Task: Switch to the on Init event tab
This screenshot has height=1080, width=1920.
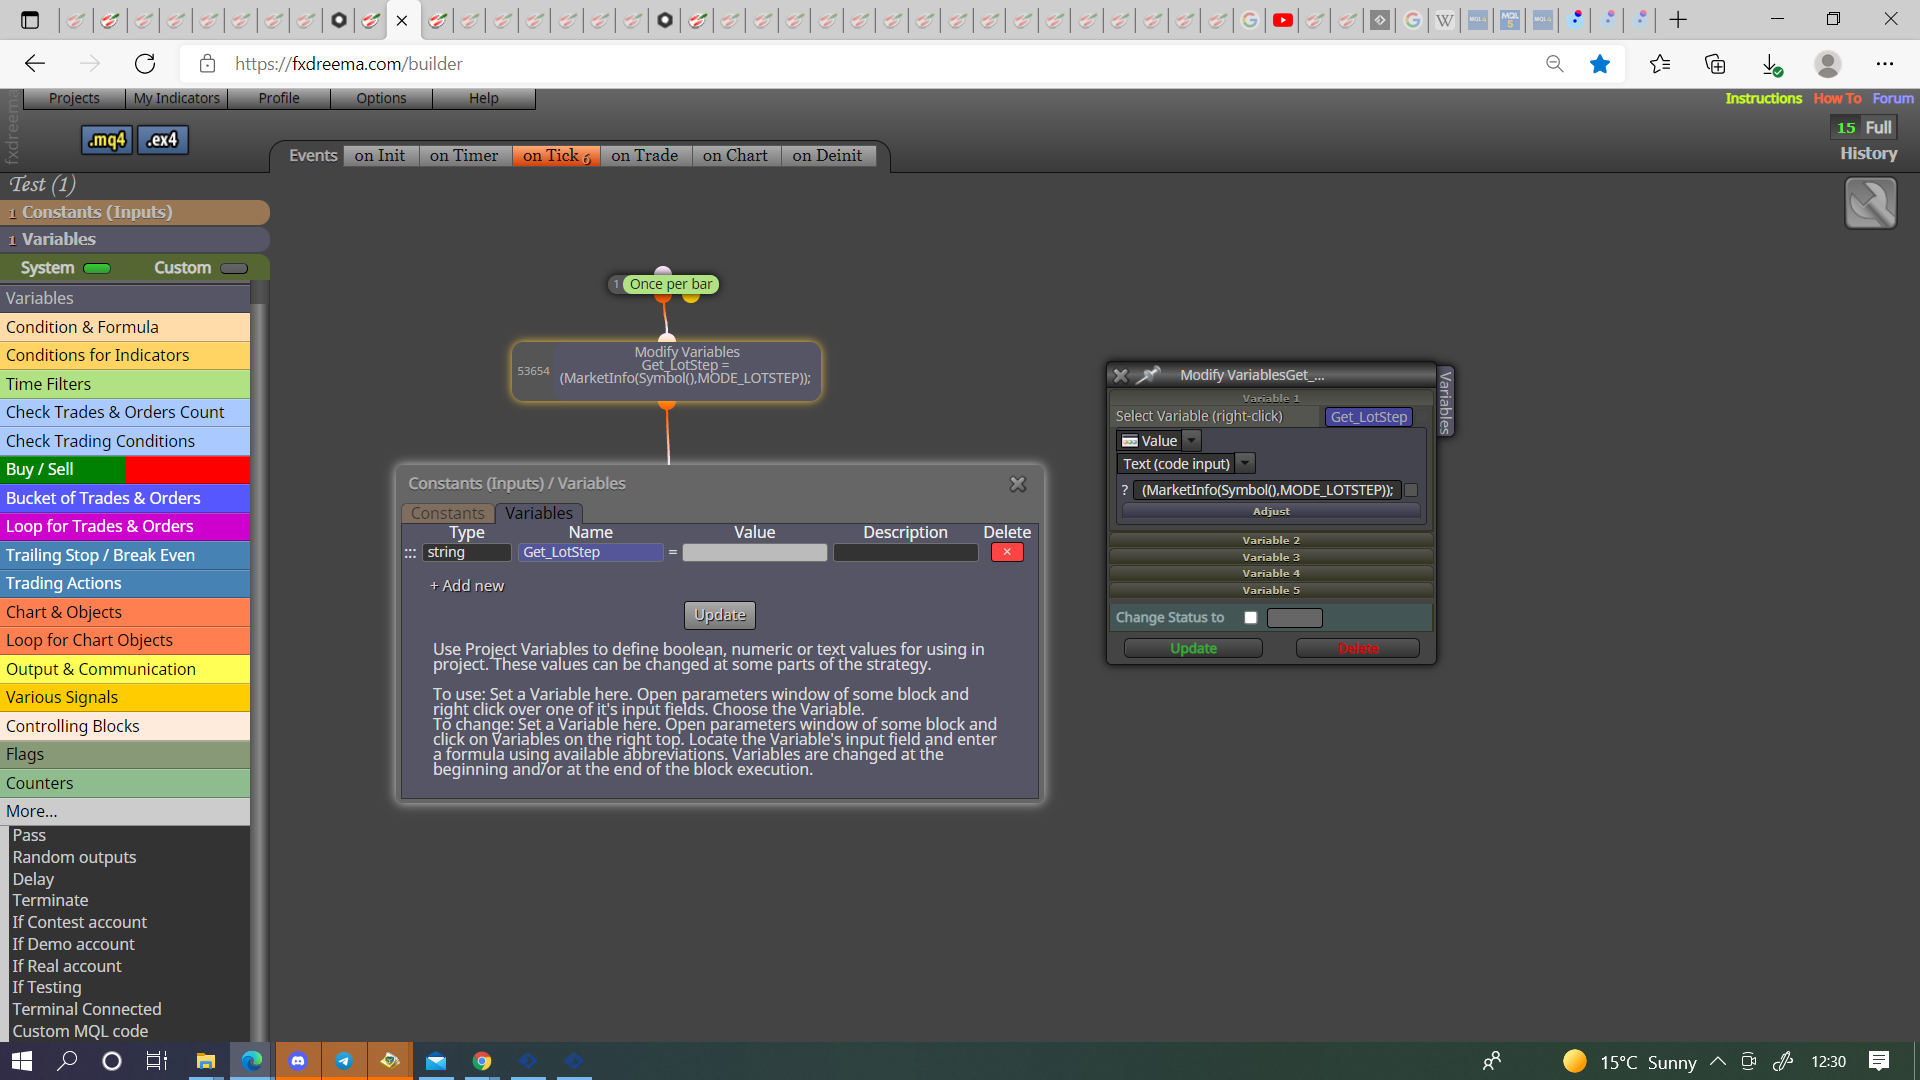Action: click(380, 156)
